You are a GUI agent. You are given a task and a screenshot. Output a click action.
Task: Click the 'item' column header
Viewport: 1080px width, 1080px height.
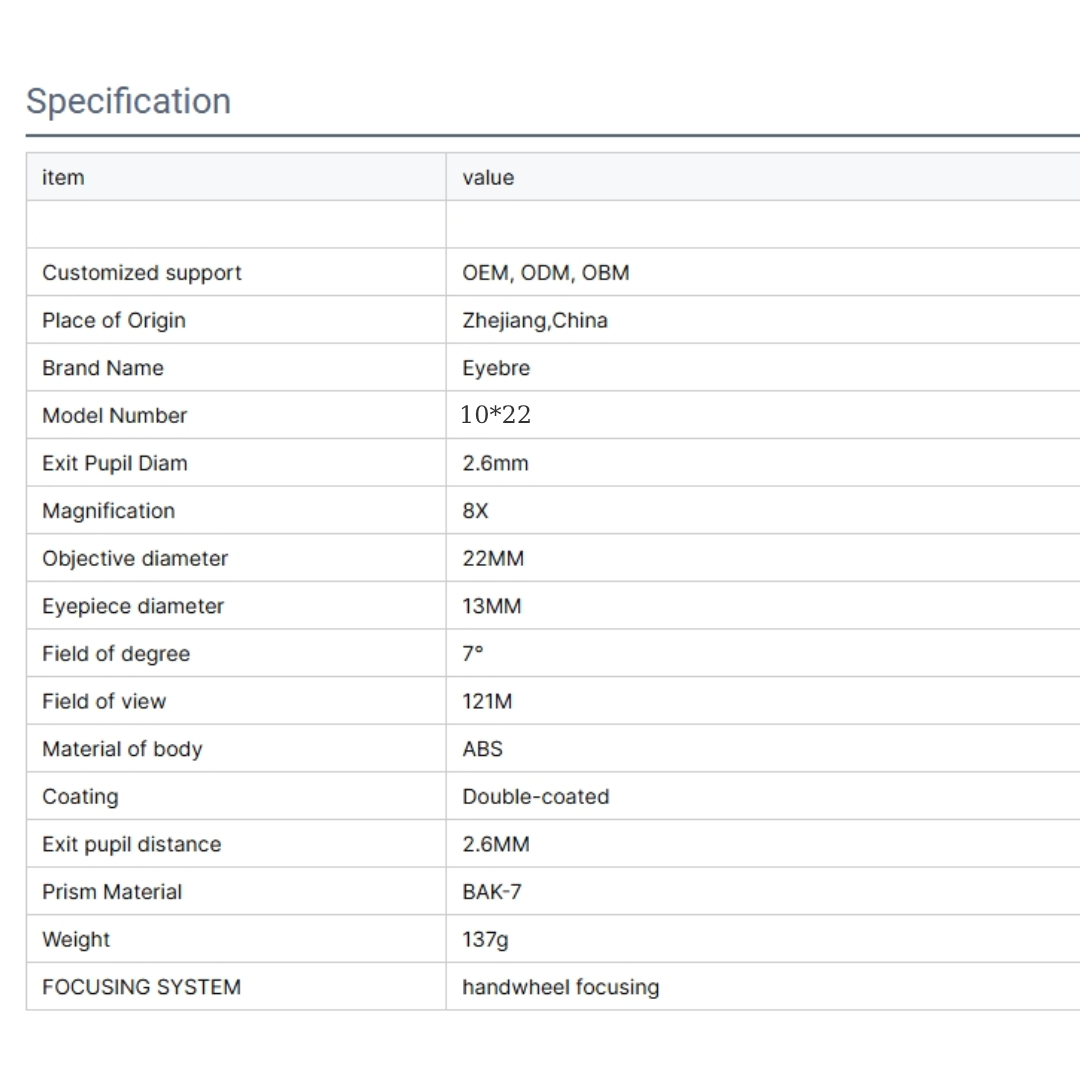pos(63,177)
